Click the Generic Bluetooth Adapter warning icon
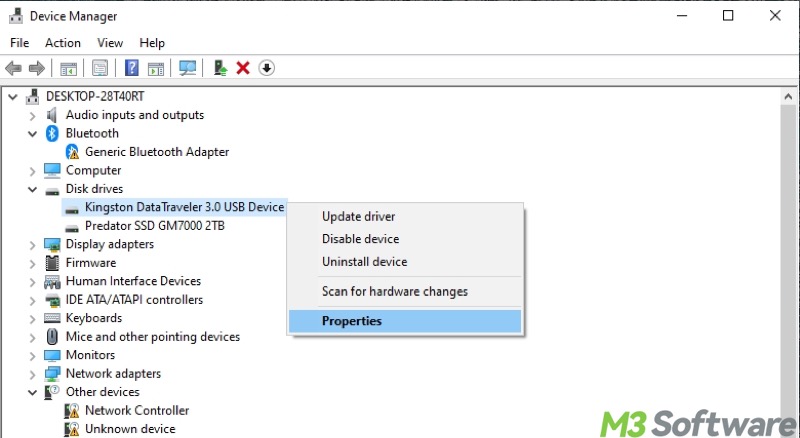 pos(72,152)
